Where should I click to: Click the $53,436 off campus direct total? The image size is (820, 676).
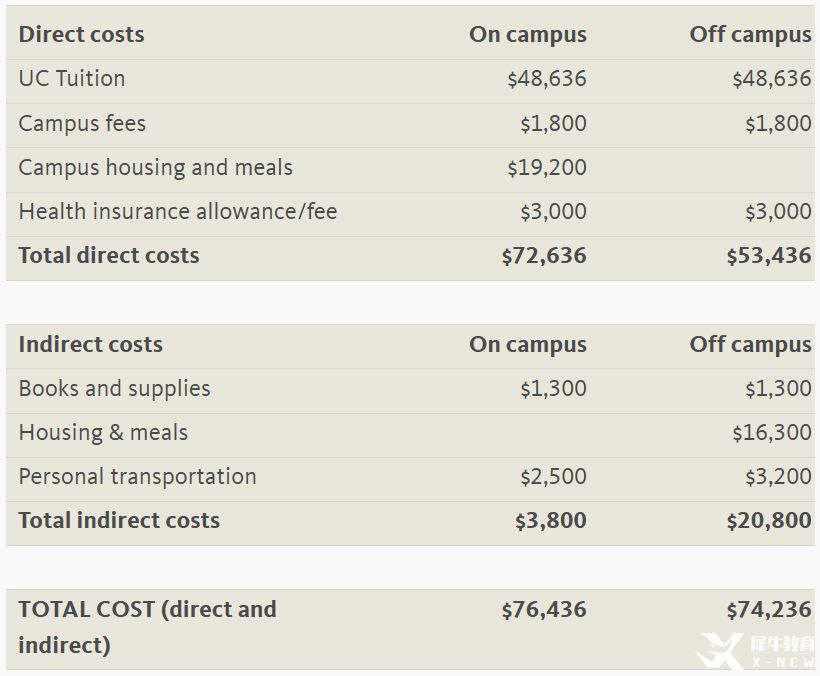[769, 255]
